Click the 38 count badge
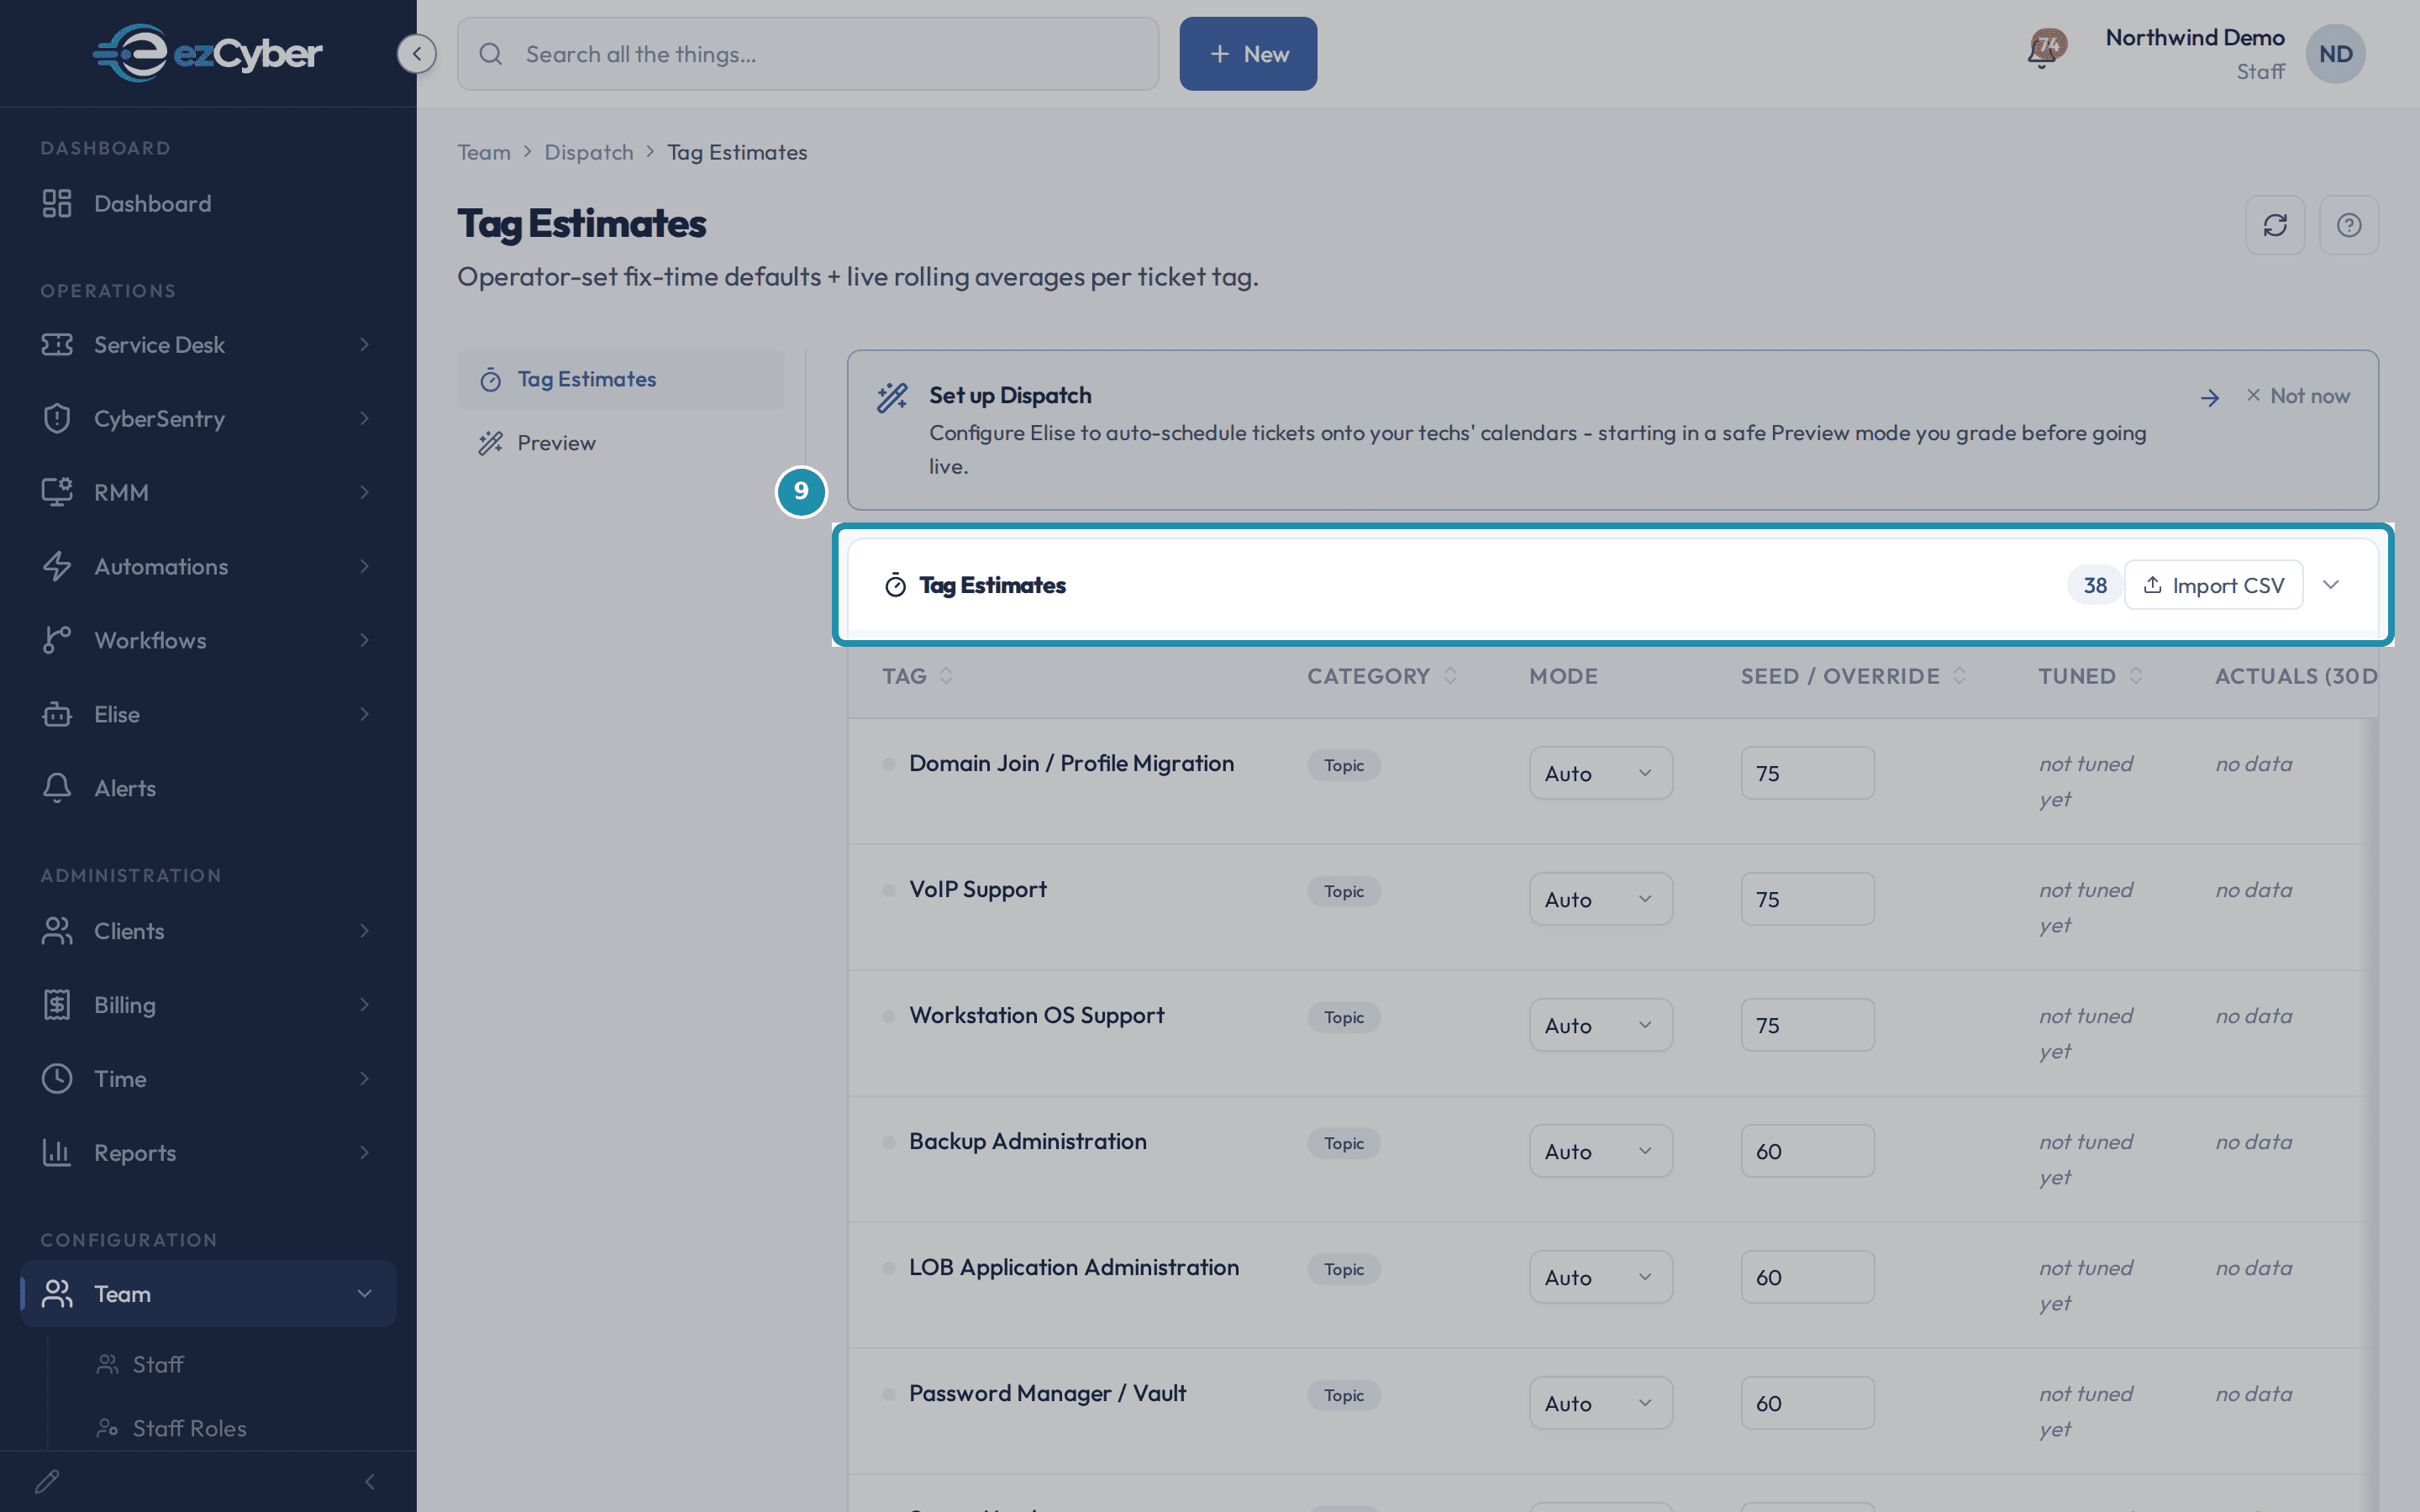 [2095, 585]
